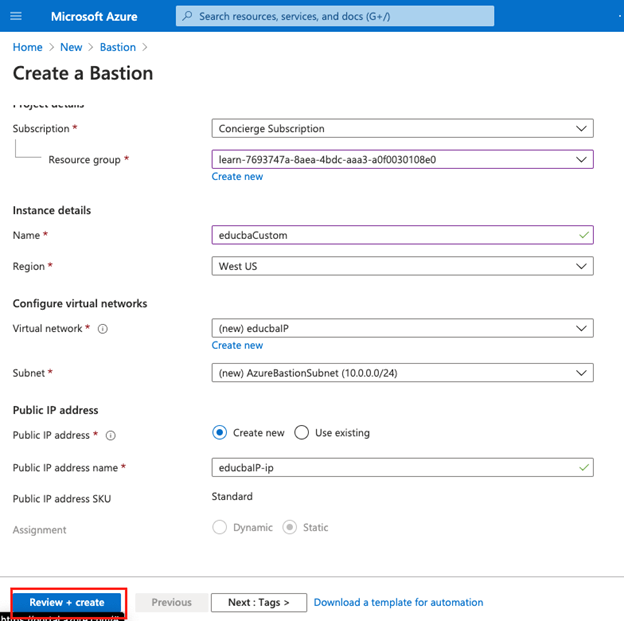Select the Create new public IP radio
This screenshot has height=621, width=624.
pos(220,433)
